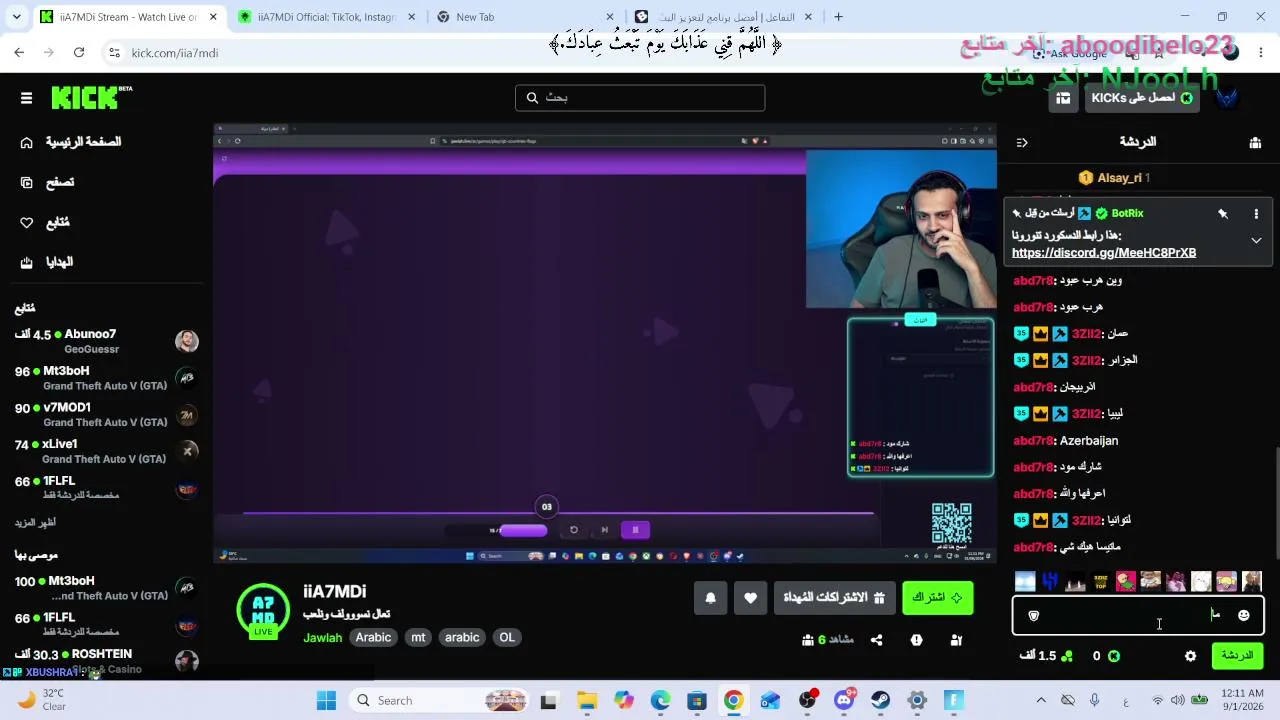
Task: Open the user-flag icon beside report
Action: click(956, 640)
